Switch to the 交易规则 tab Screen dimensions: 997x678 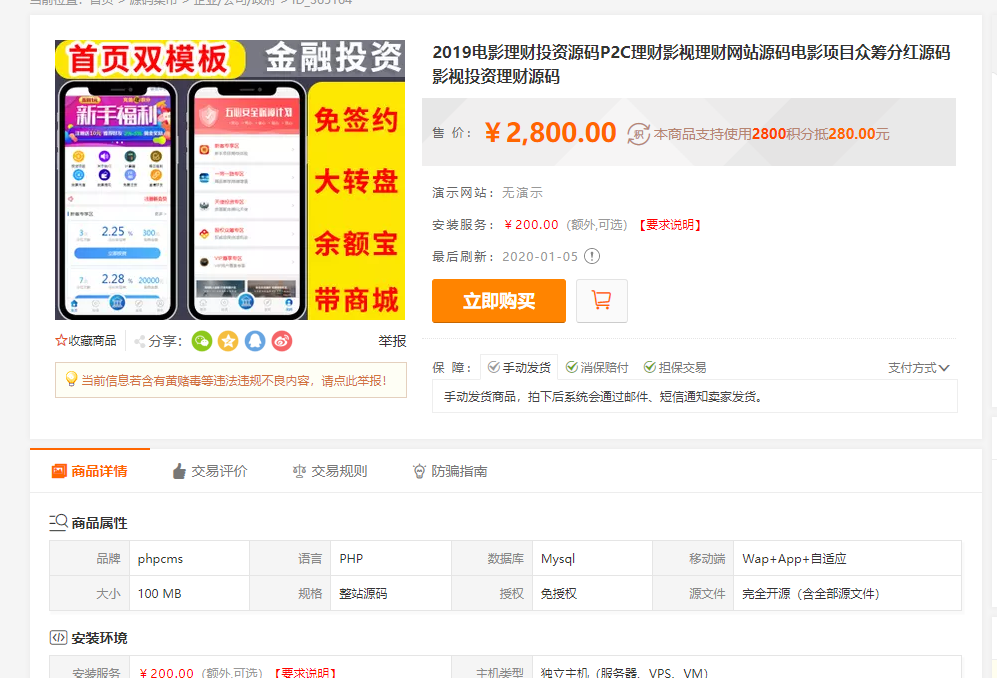tap(329, 471)
